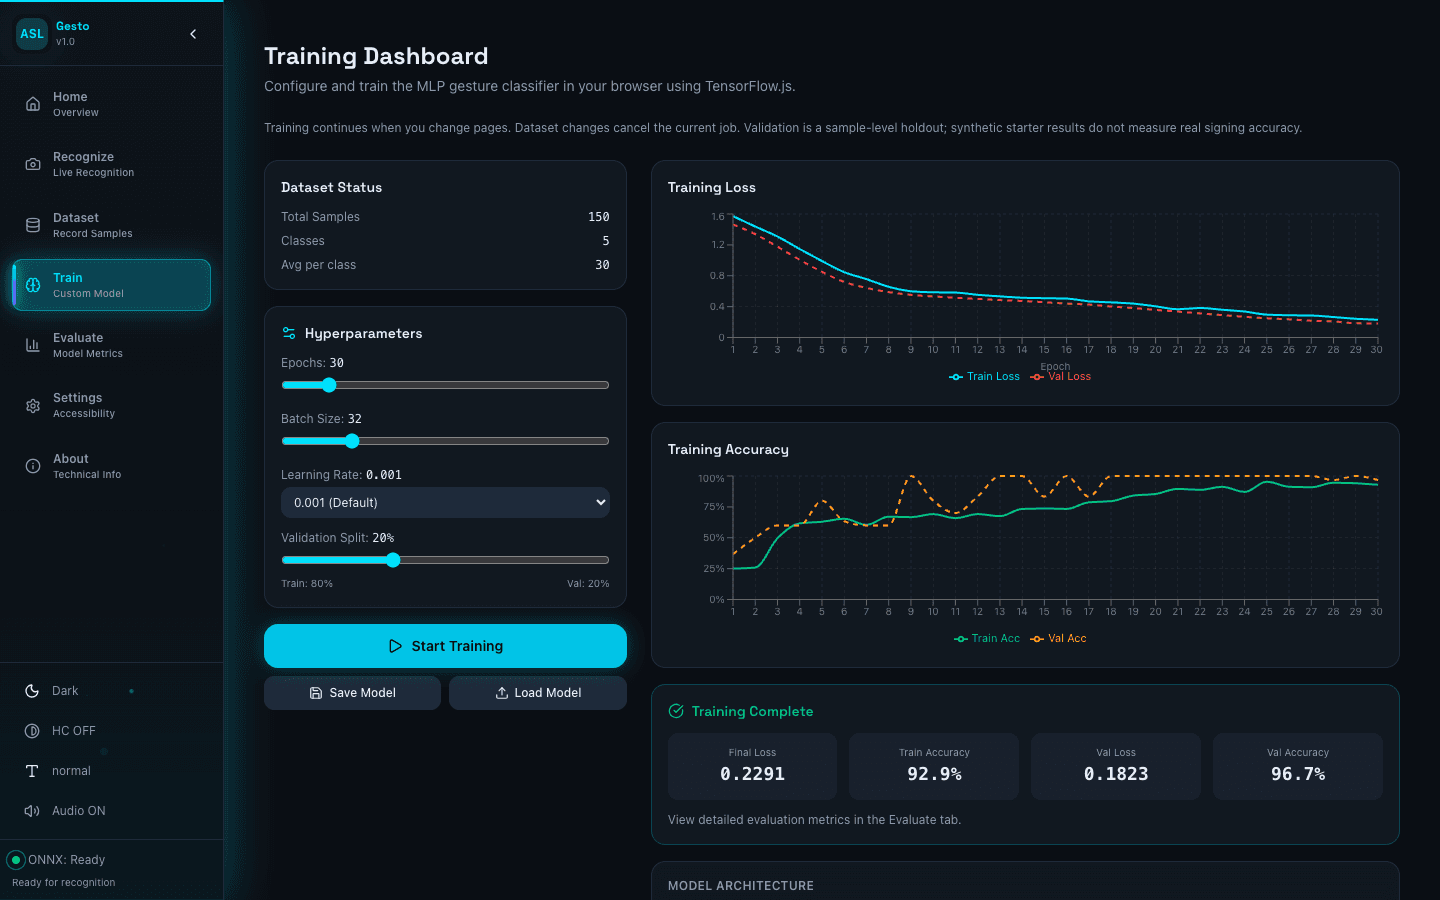Click the Start Training button
Viewport: 1440px width, 900px height.
[x=445, y=646]
